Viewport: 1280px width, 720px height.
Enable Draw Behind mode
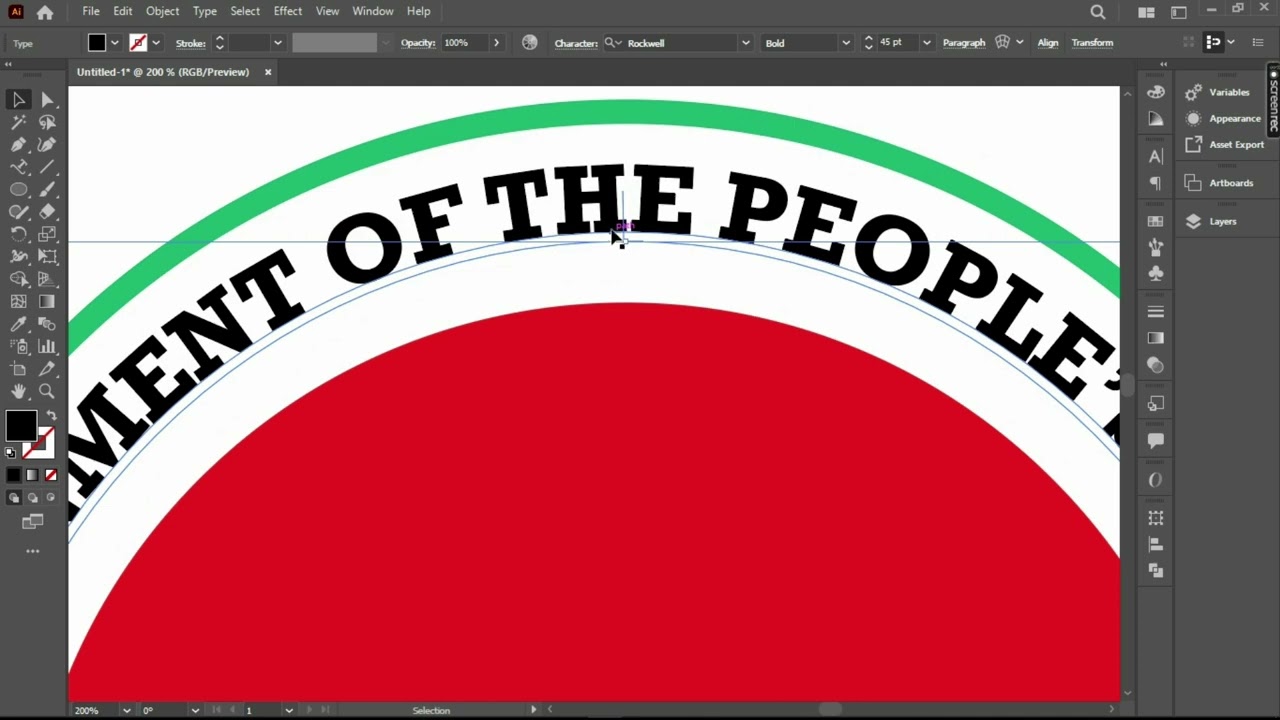[32, 497]
